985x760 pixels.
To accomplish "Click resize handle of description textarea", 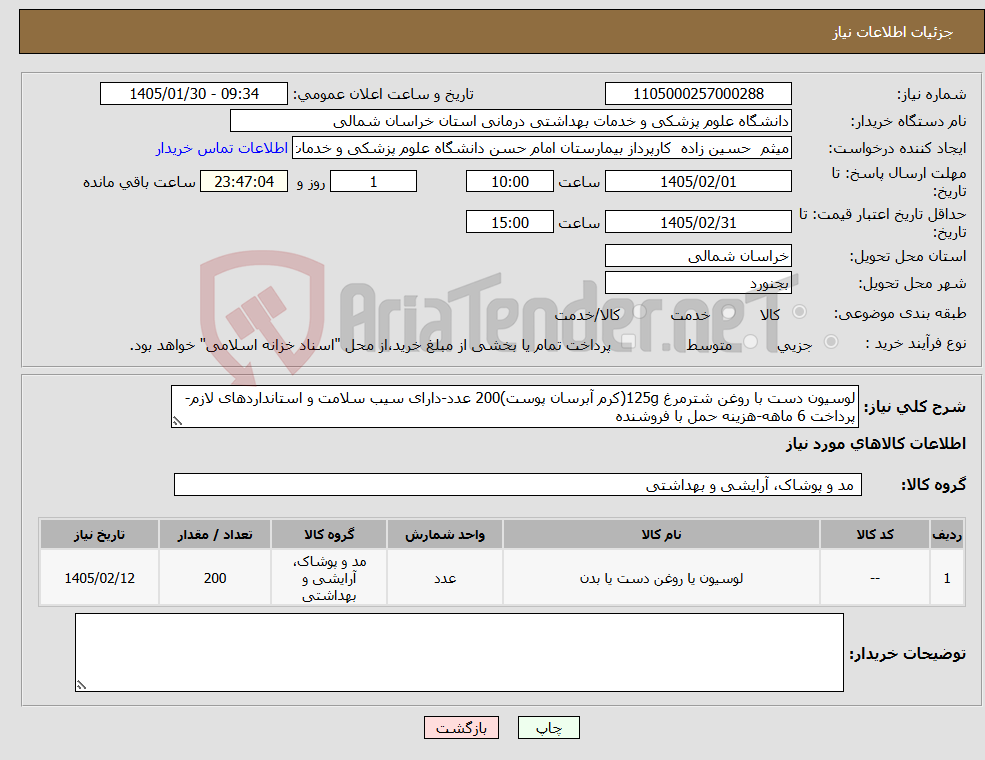I will point(177,421).
